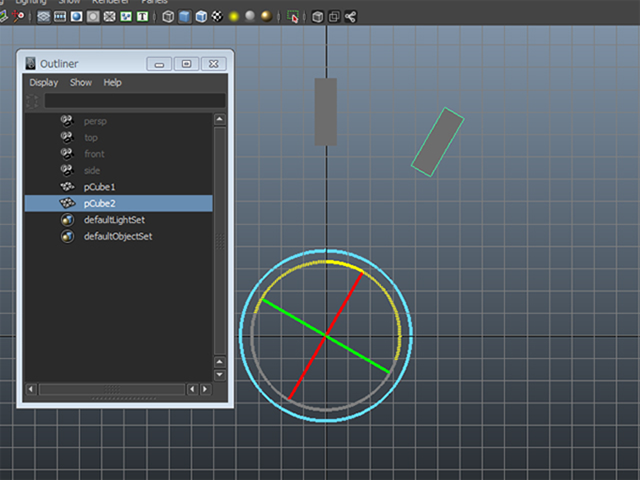Open the Outliner Show menu
640x480 pixels.
click(x=81, y=82)
